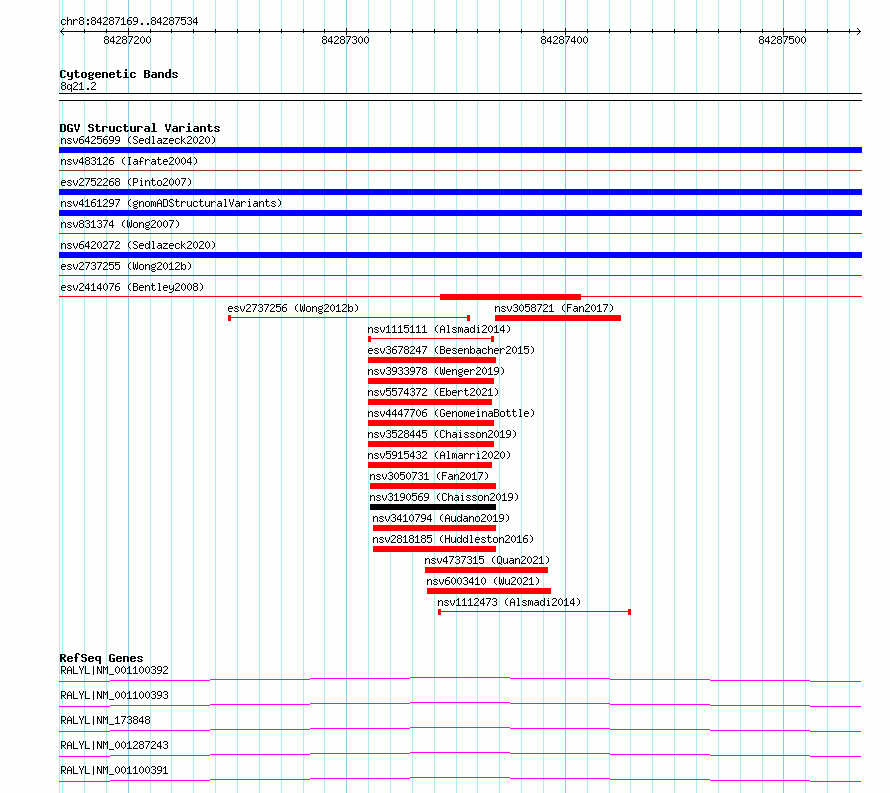Click esv2737256 (Wong2012b) label
This screenshot has height=793, width=890.
click(x=293, y=308)
